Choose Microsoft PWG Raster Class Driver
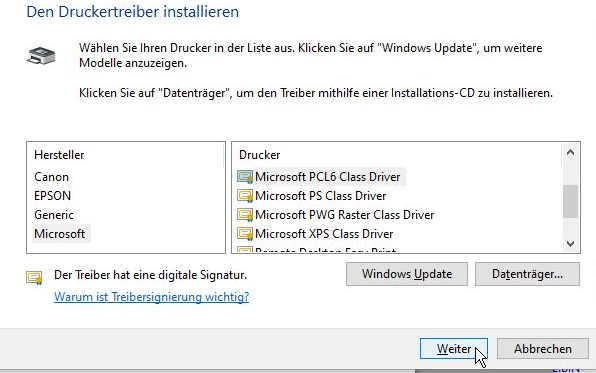The width and height of the screenshot is (596, 373). (344, 215)
